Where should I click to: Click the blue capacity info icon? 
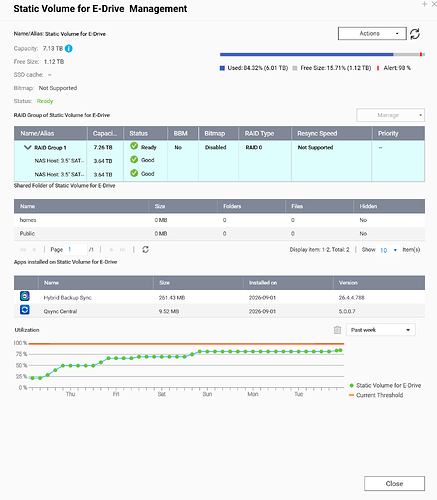[69, 49]
